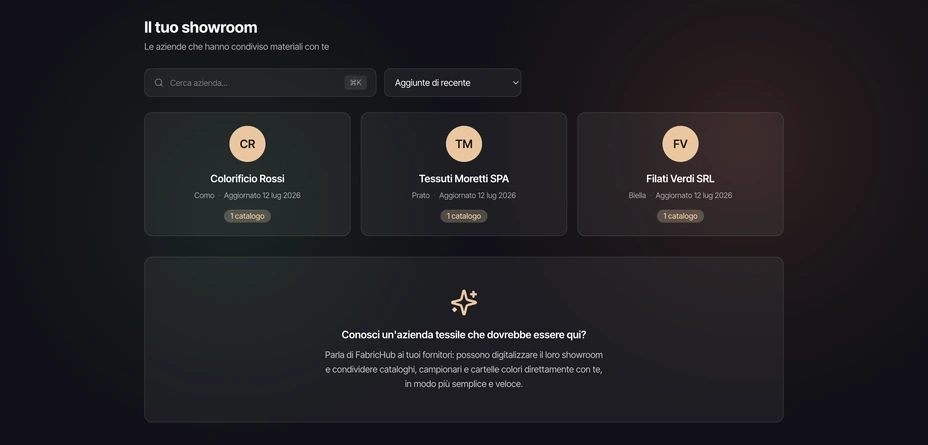The width and height of the screenshot is (928, 445).
Task: Click the Il tuo showroom heading
Action: click(x=201, y=27)
